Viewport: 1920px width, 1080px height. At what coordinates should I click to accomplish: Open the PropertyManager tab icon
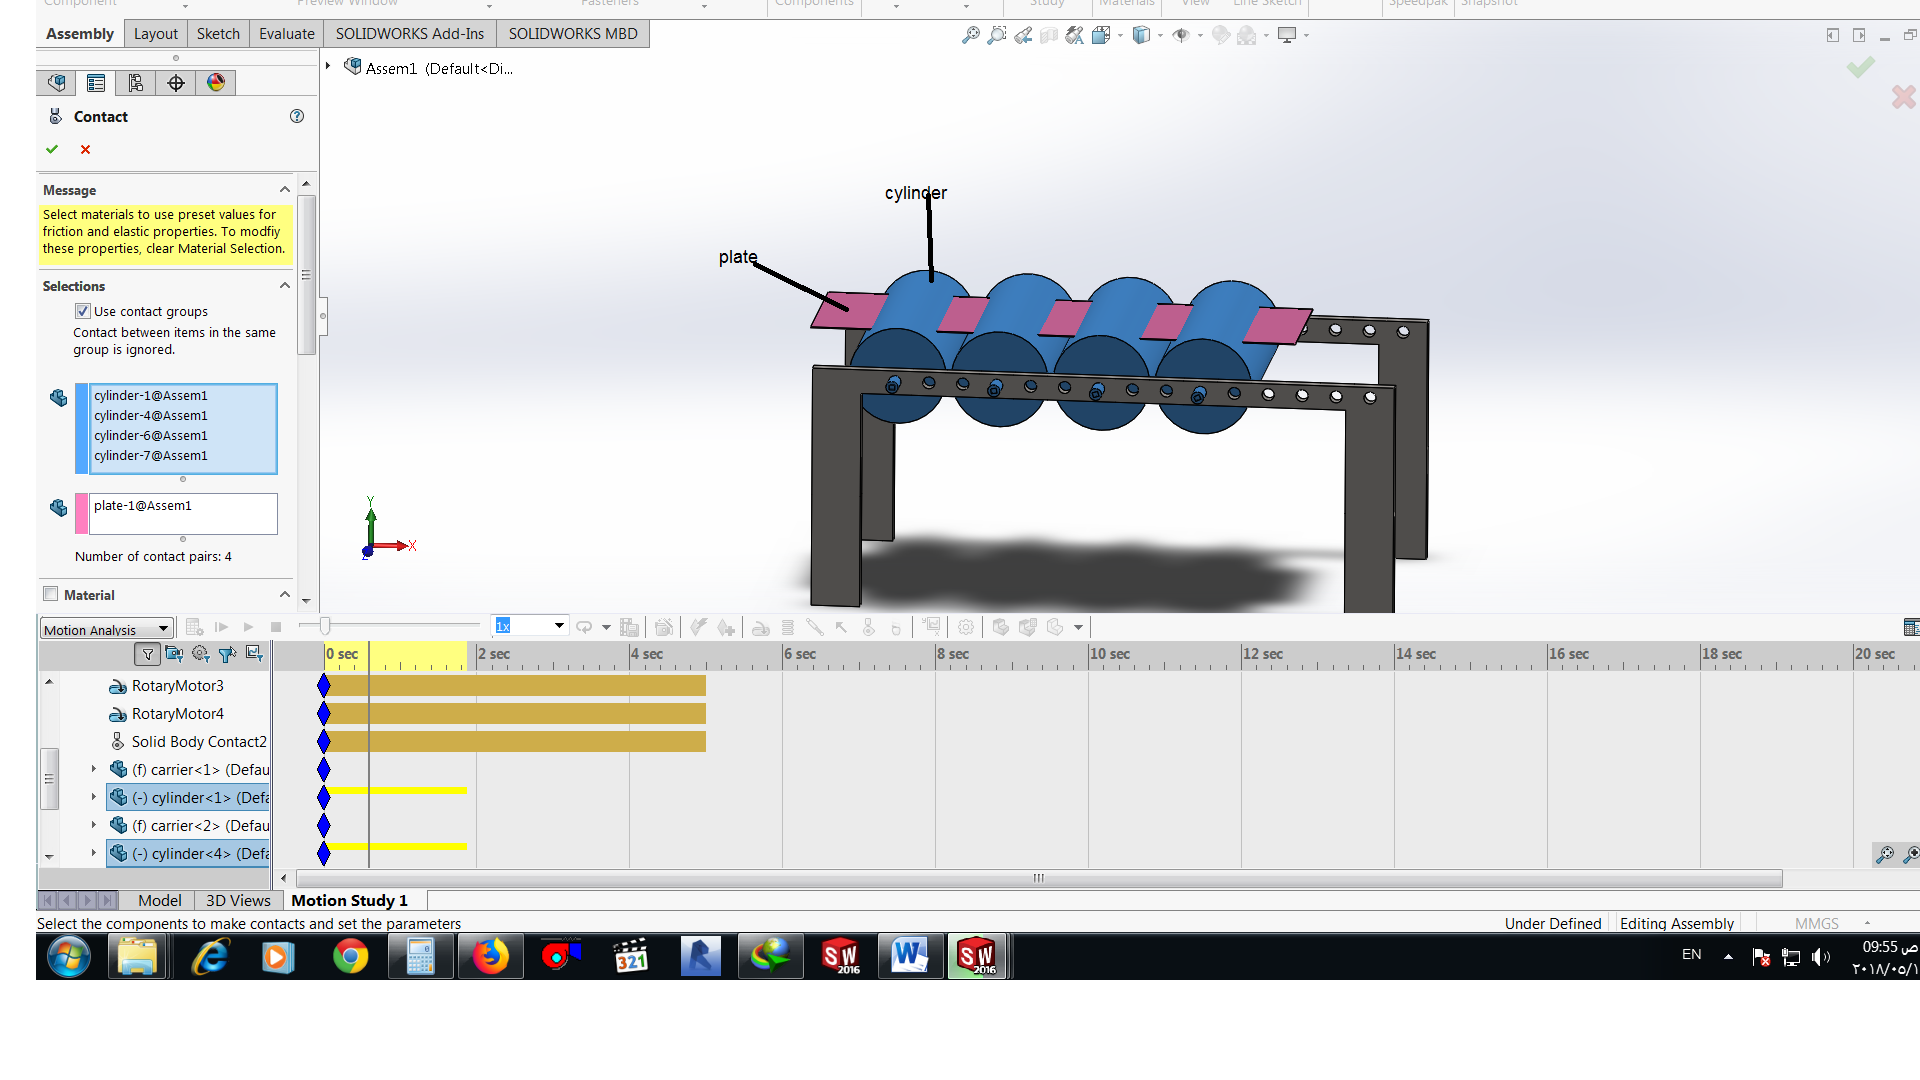point(96,83)
